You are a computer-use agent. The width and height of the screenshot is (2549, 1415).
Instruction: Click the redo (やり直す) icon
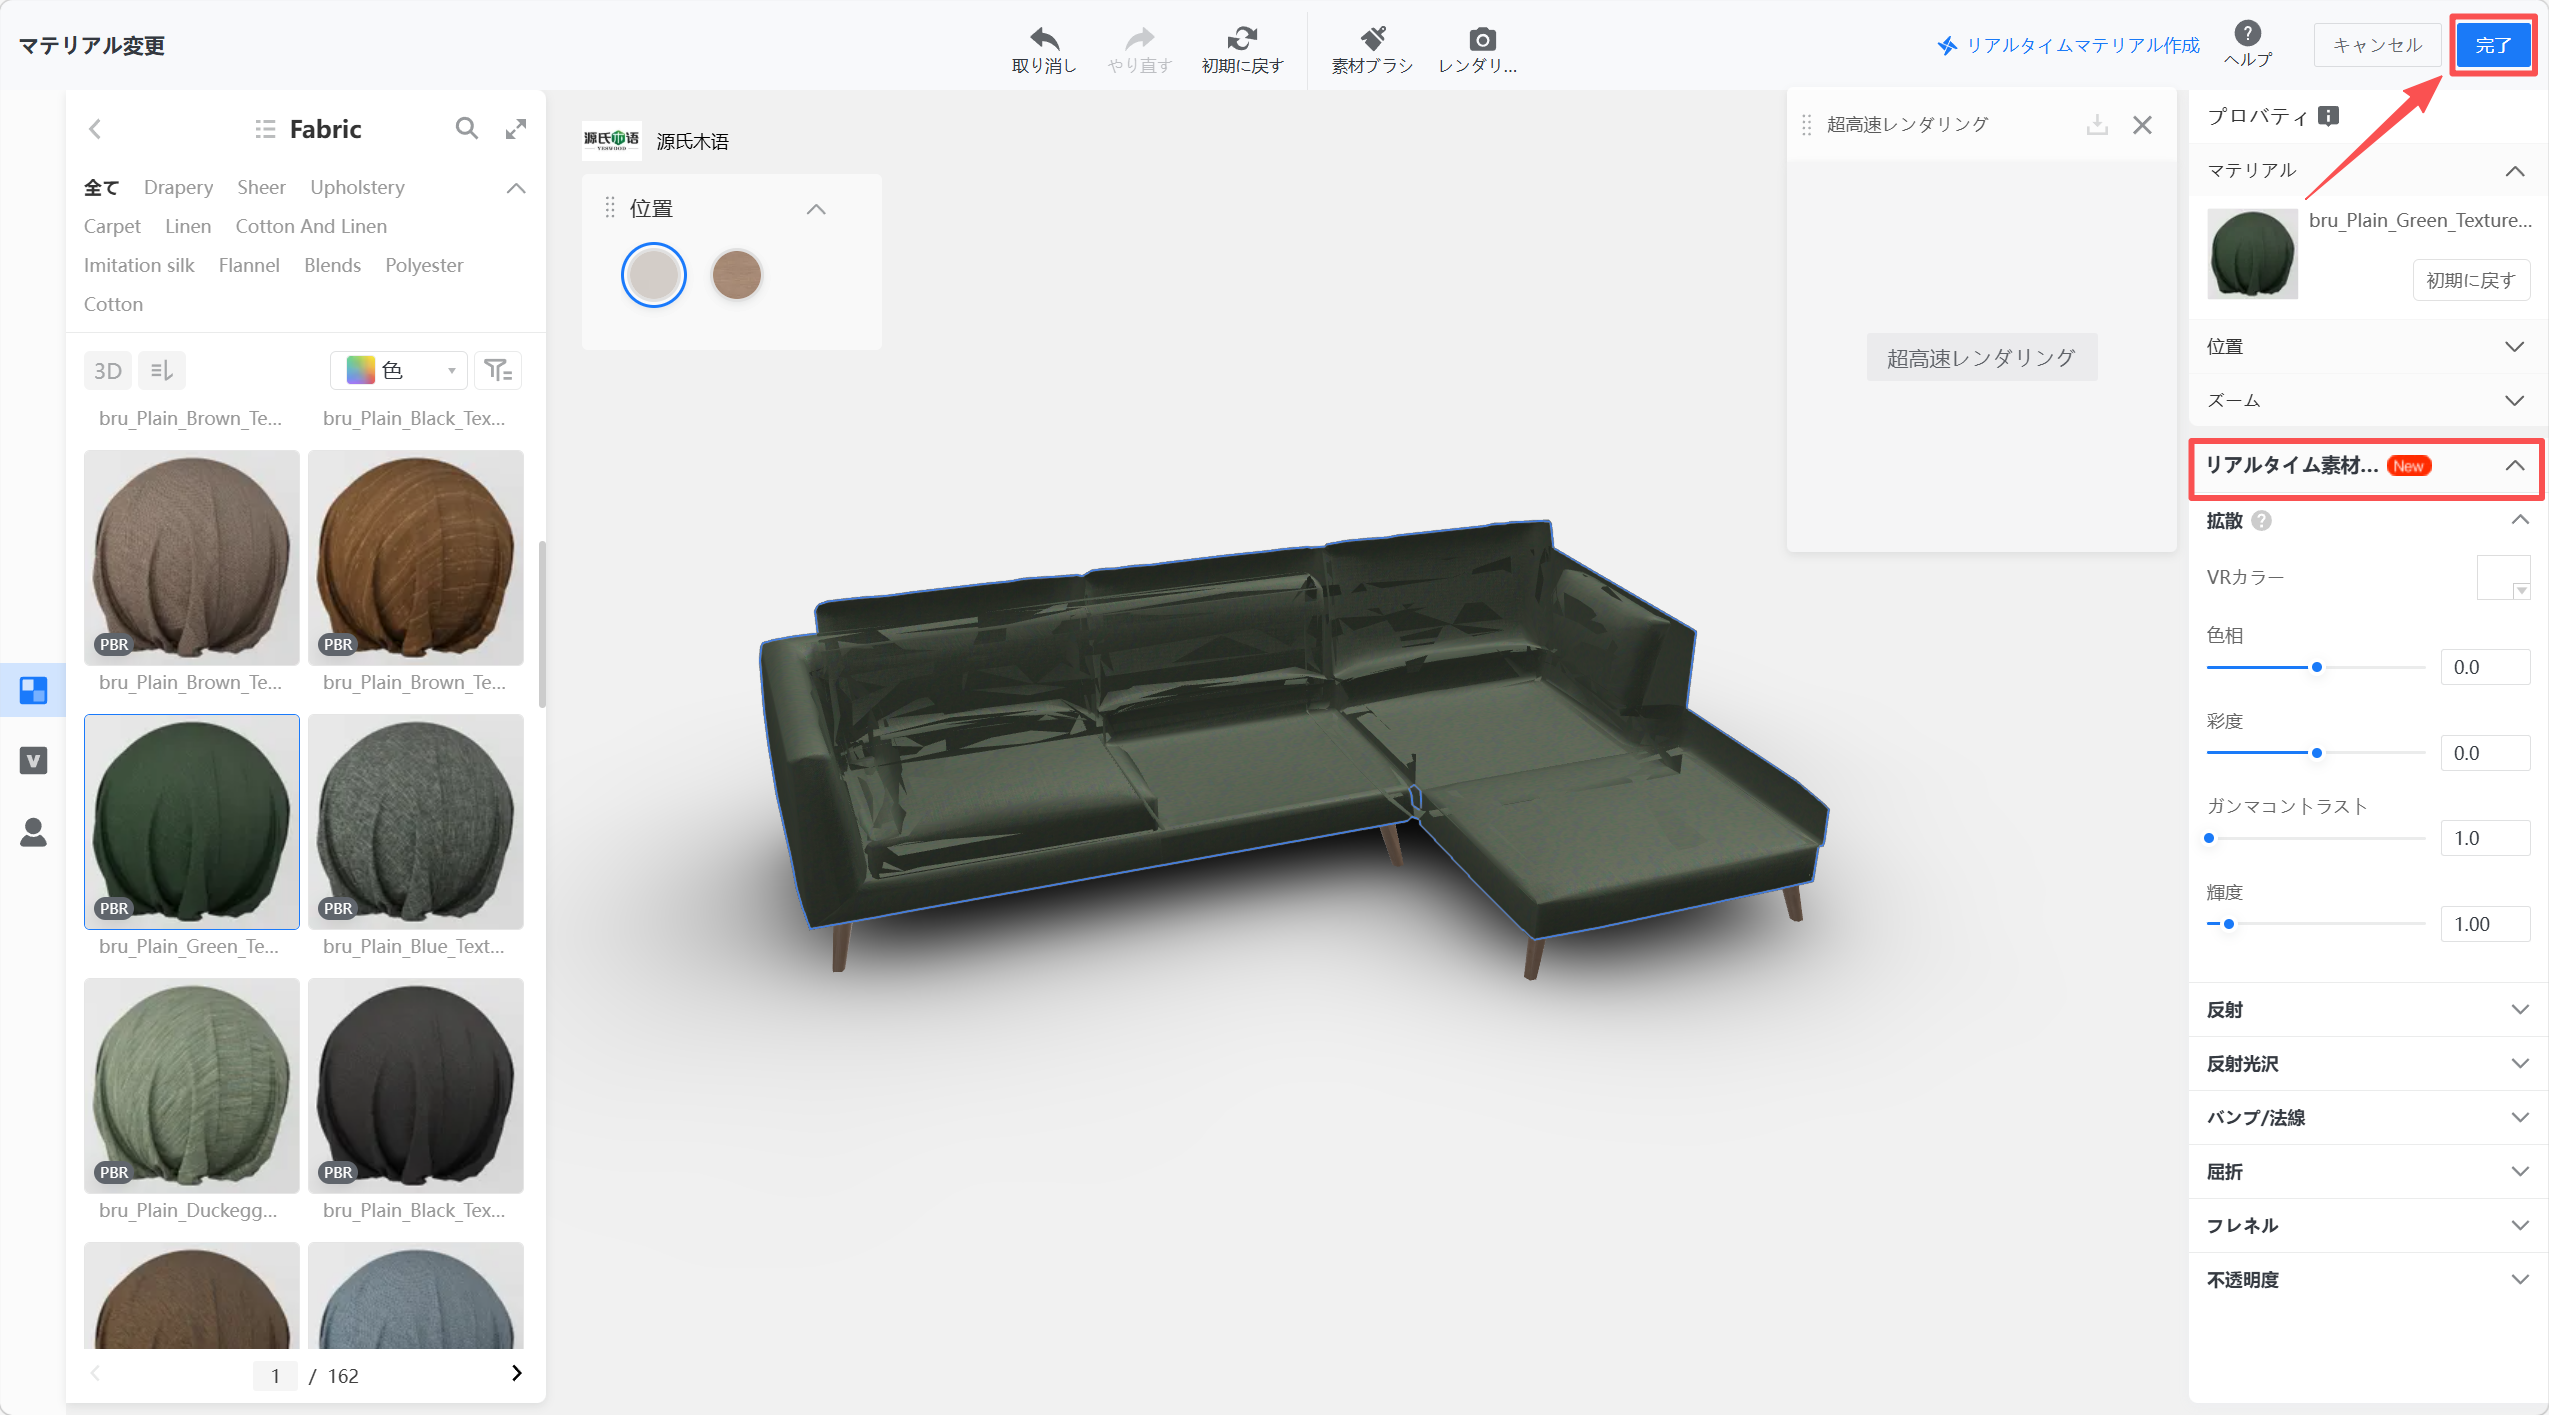(1139, 39)
